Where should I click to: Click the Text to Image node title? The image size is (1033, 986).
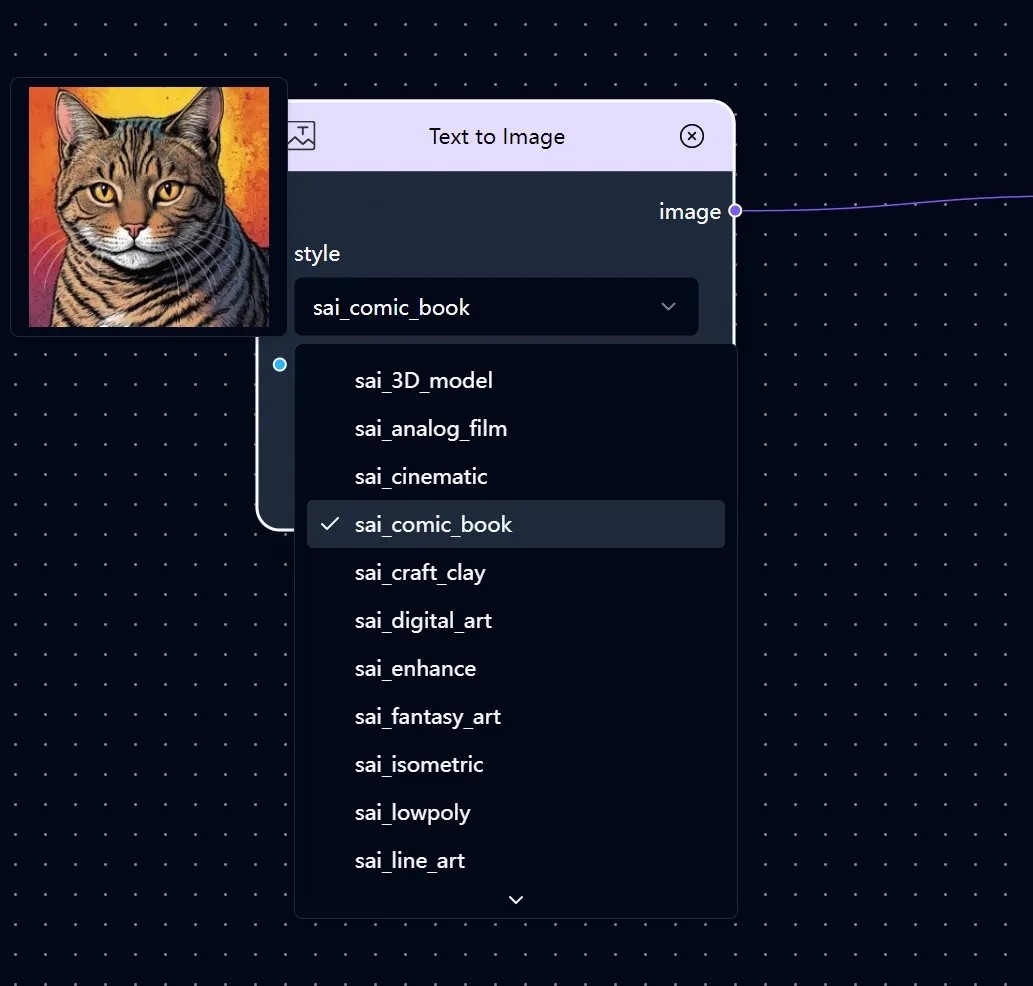pyautogui.click(x=497, y=136)
